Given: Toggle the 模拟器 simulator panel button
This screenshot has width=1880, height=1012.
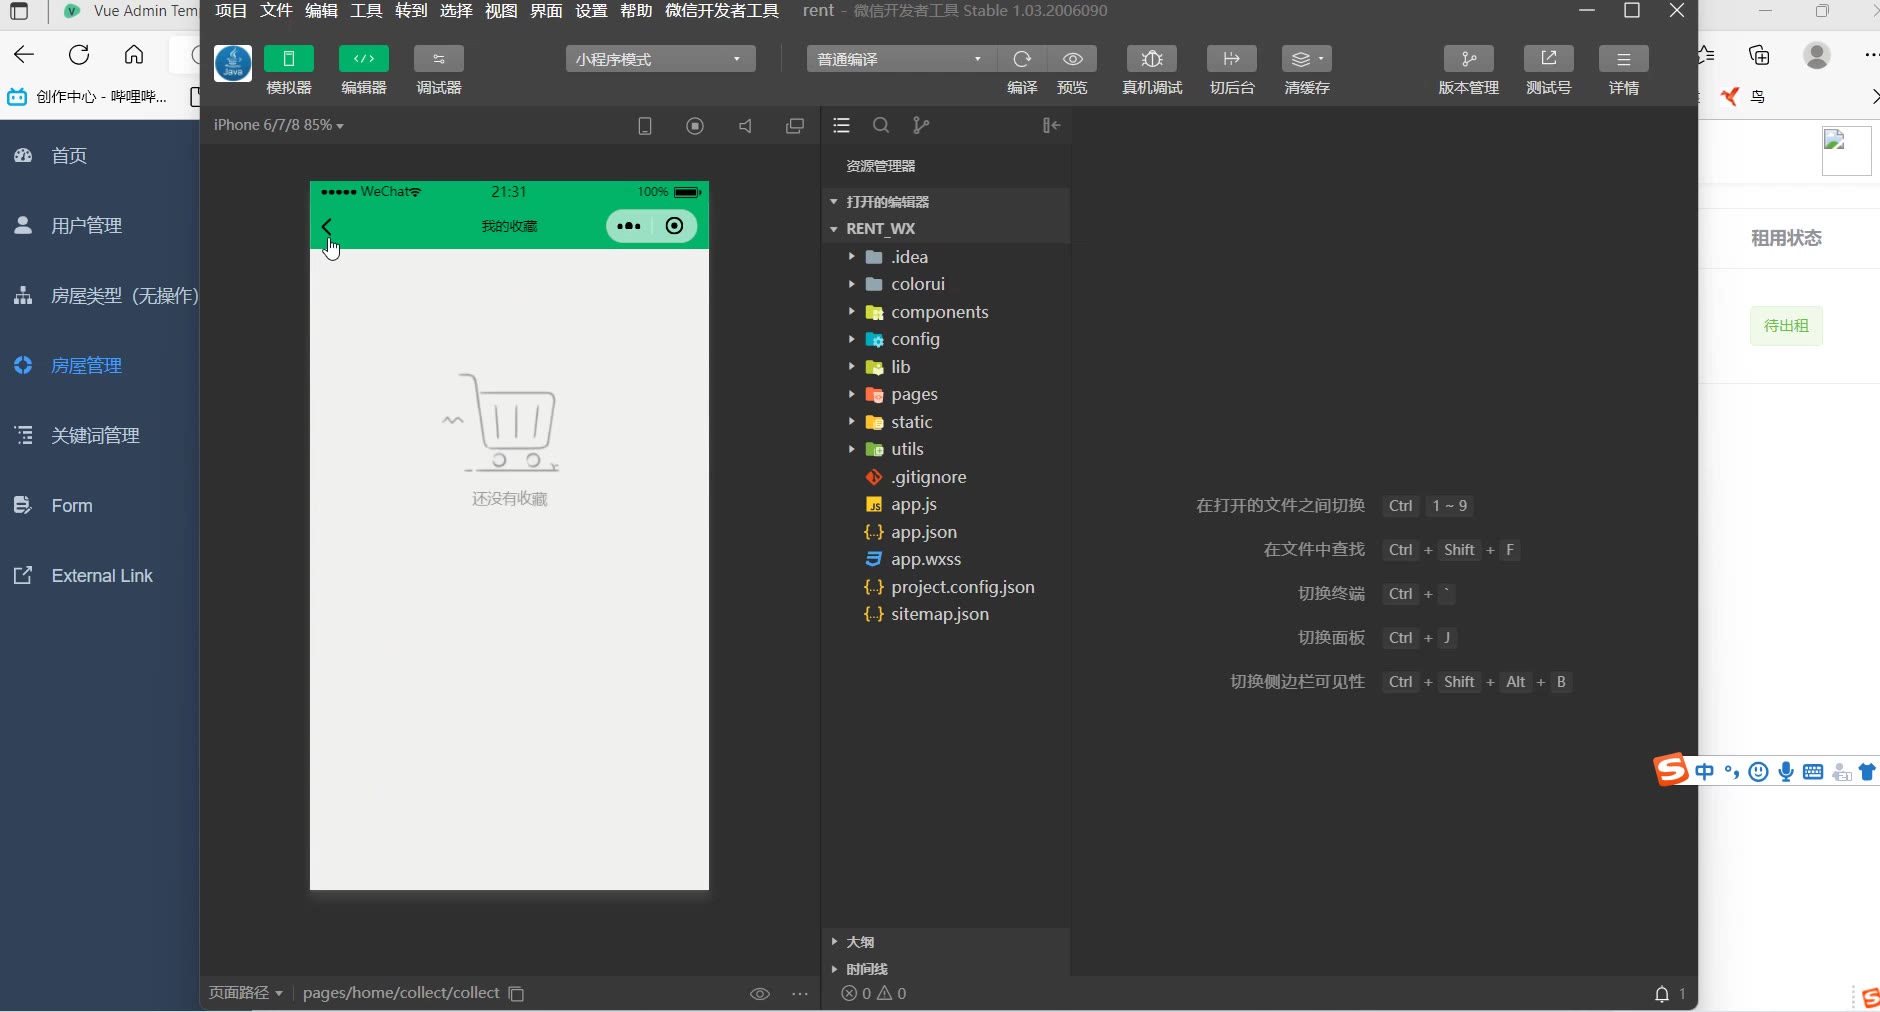Looking at the screenshot, I should coord(289,59).
